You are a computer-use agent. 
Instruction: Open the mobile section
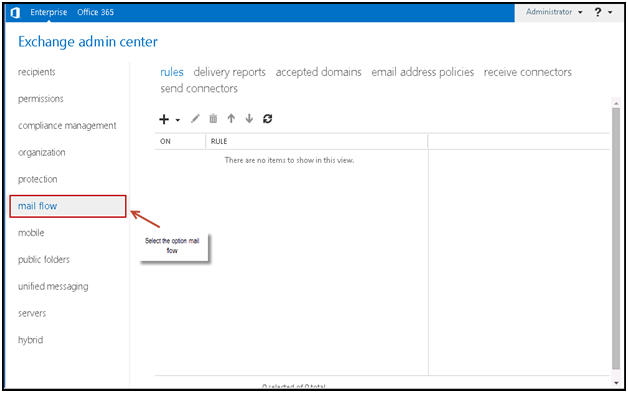31,233
